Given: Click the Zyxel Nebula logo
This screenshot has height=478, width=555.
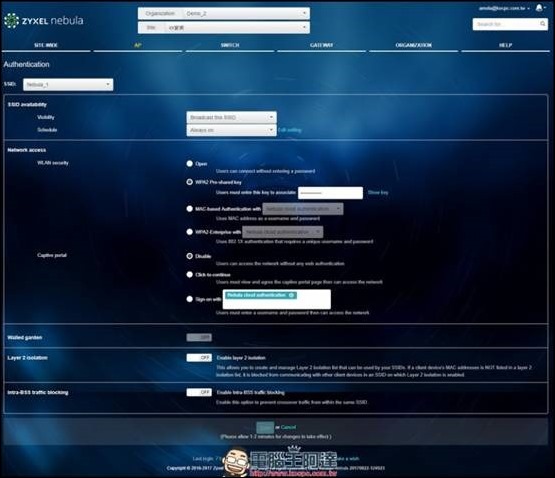Looking at the screenshot, I should point(44,21).
